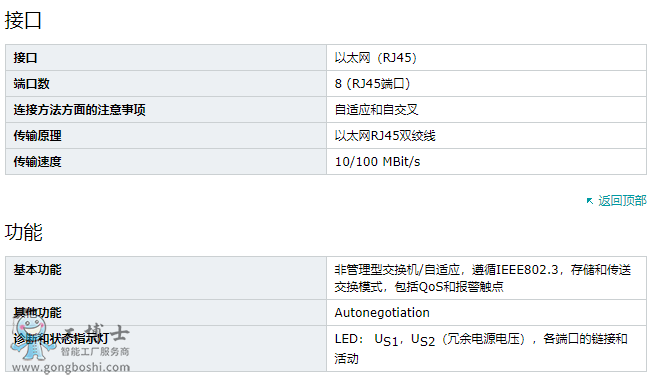Click the 传输速度 row label
The height and width of the screenshot is (387, 660).
click(37, 161)
